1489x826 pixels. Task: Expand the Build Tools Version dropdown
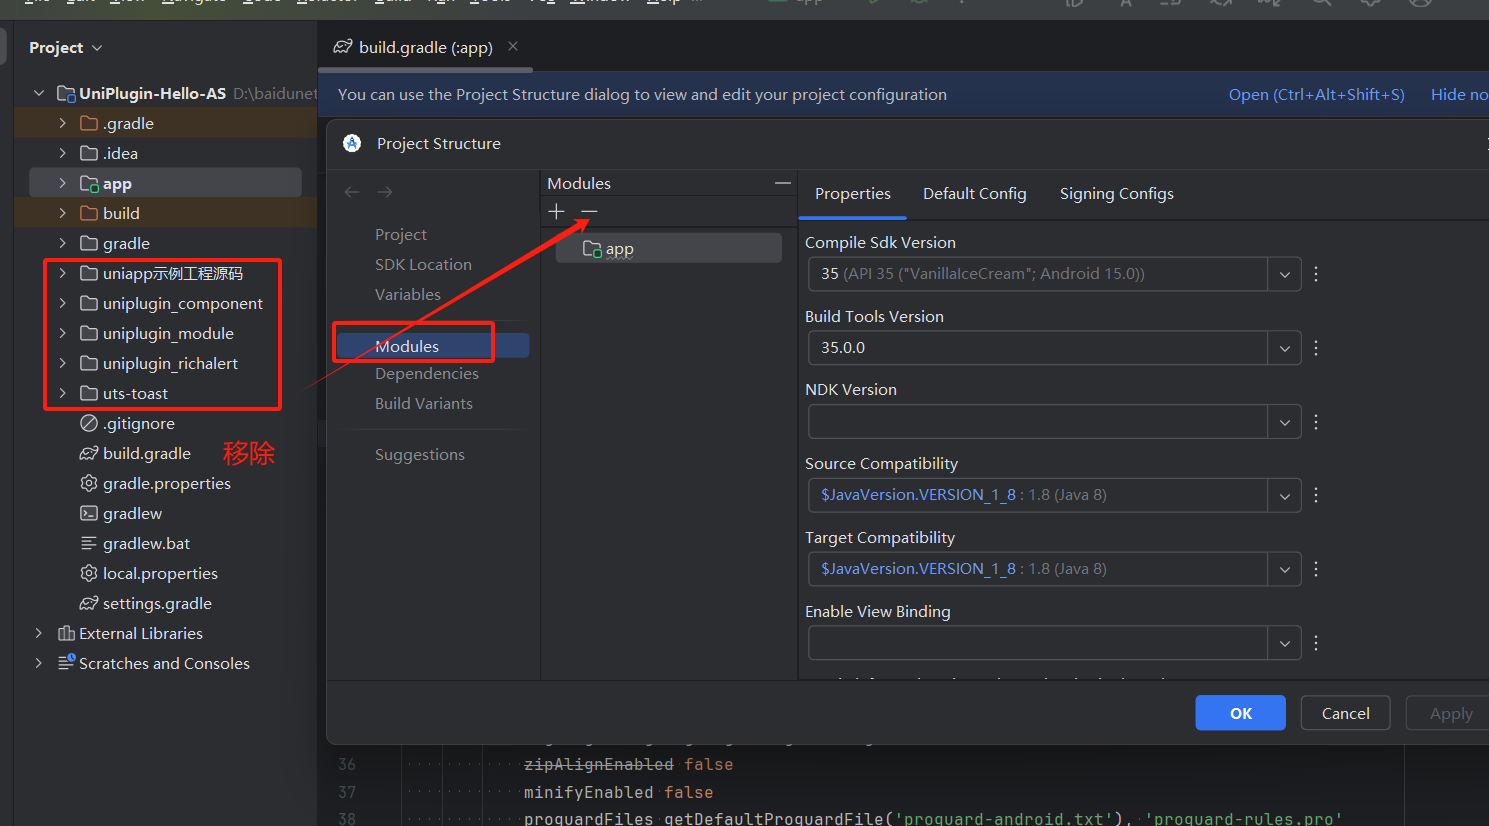[1284, 348]
